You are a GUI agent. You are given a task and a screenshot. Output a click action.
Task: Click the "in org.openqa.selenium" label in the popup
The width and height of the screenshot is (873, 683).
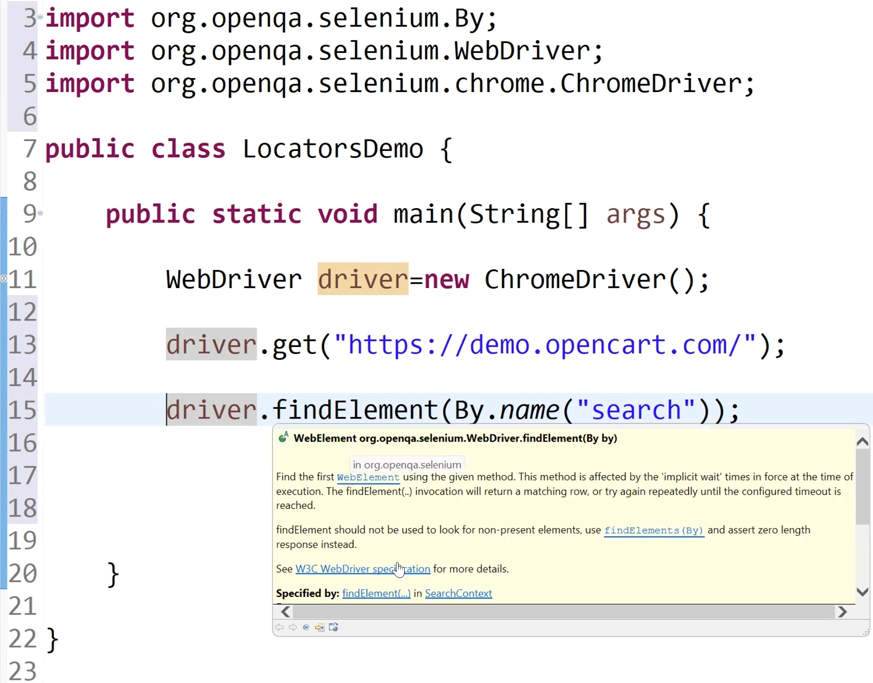point(407,464)
